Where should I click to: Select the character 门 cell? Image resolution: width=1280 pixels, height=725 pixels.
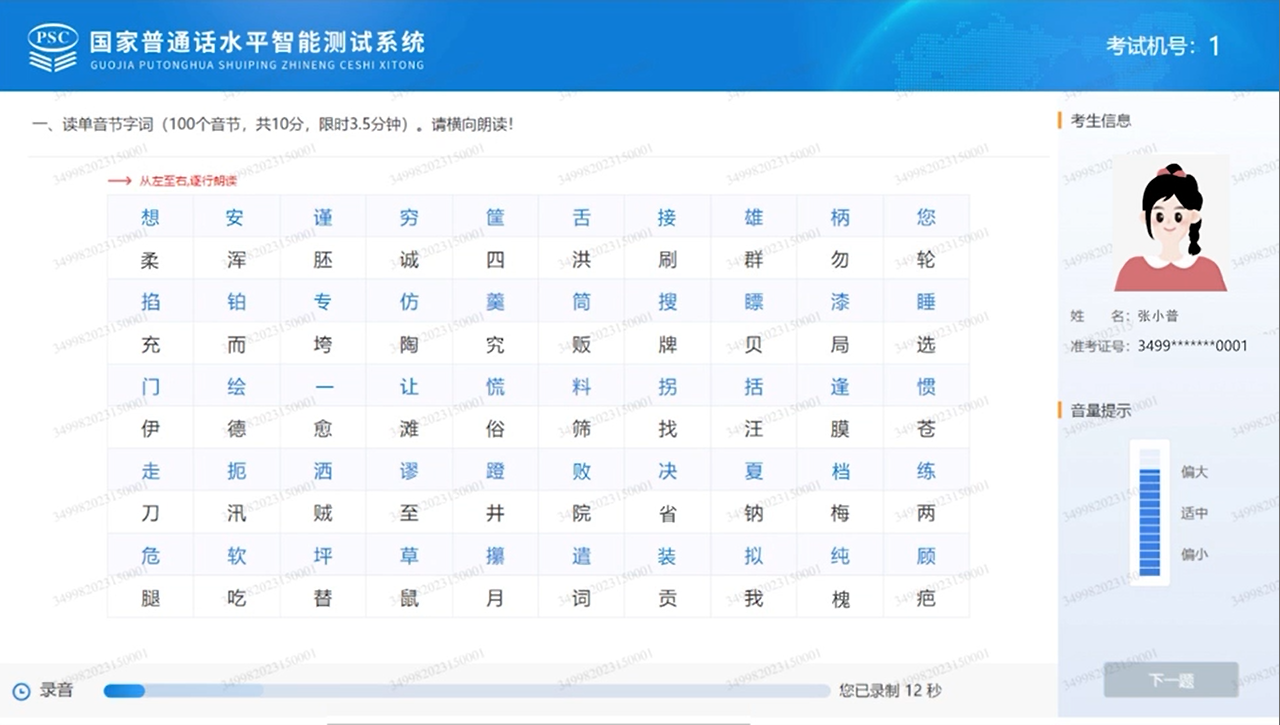click(x=150, y=387)
